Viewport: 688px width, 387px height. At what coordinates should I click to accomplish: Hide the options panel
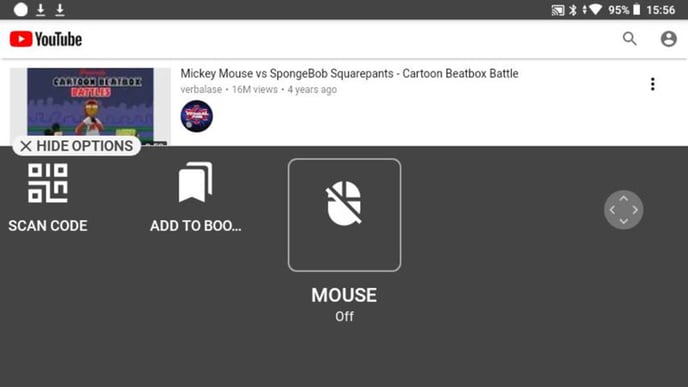[x=76, y=146]
